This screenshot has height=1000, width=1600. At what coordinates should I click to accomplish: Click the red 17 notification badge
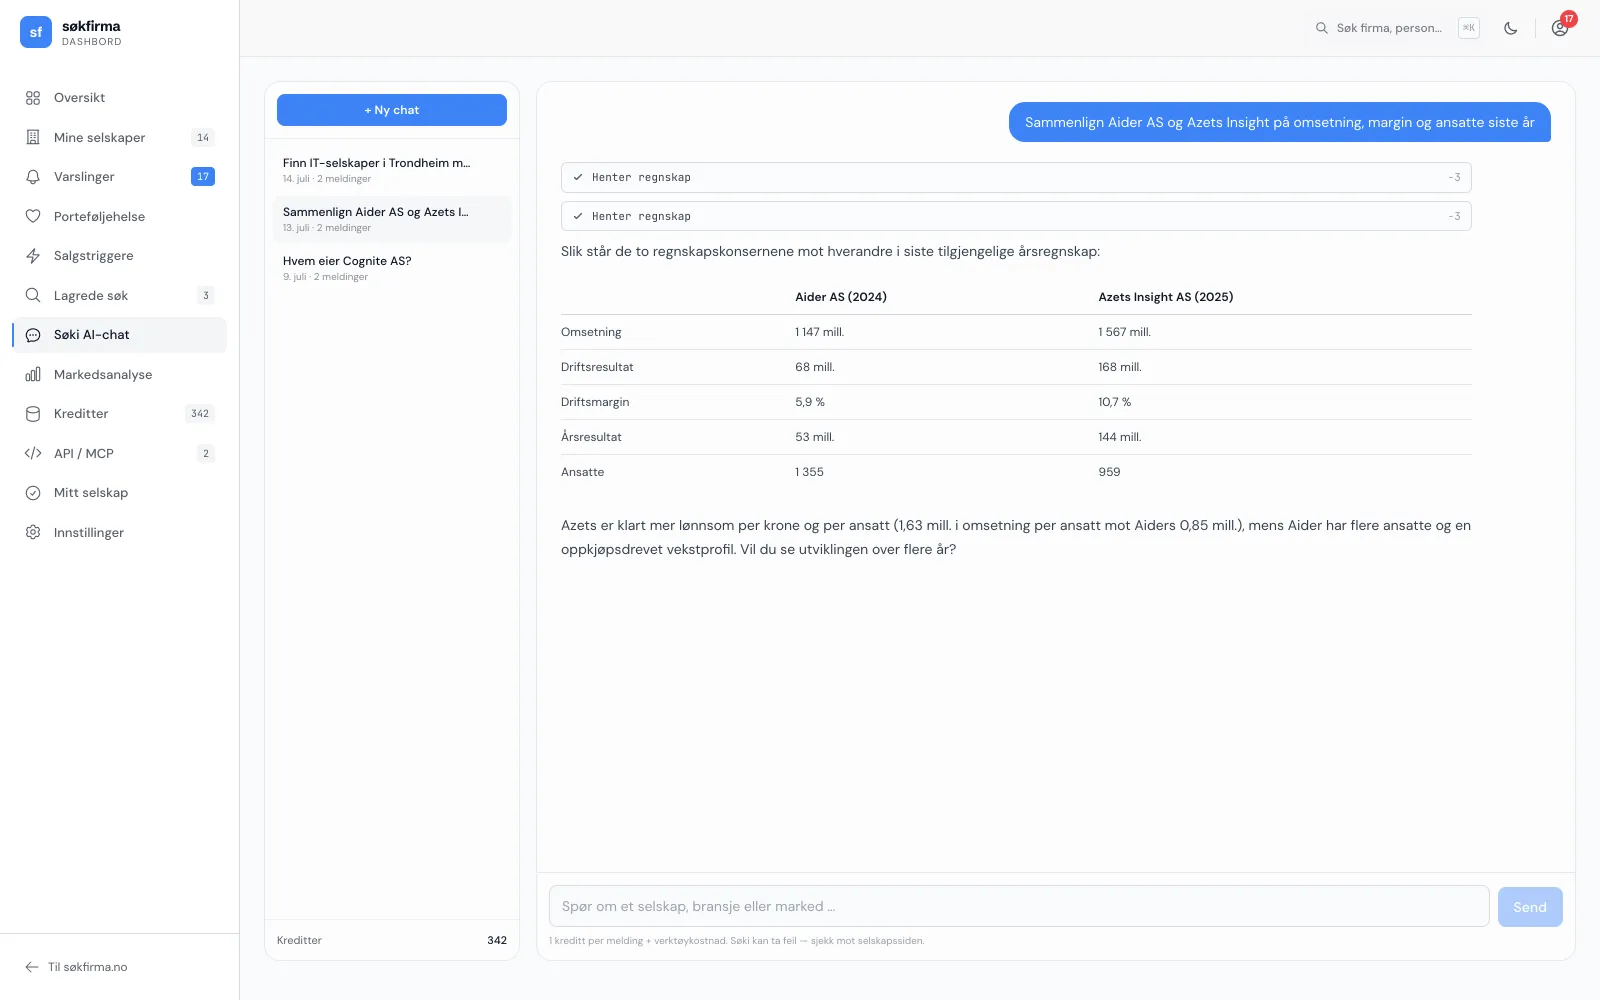tap(1569, 19)
